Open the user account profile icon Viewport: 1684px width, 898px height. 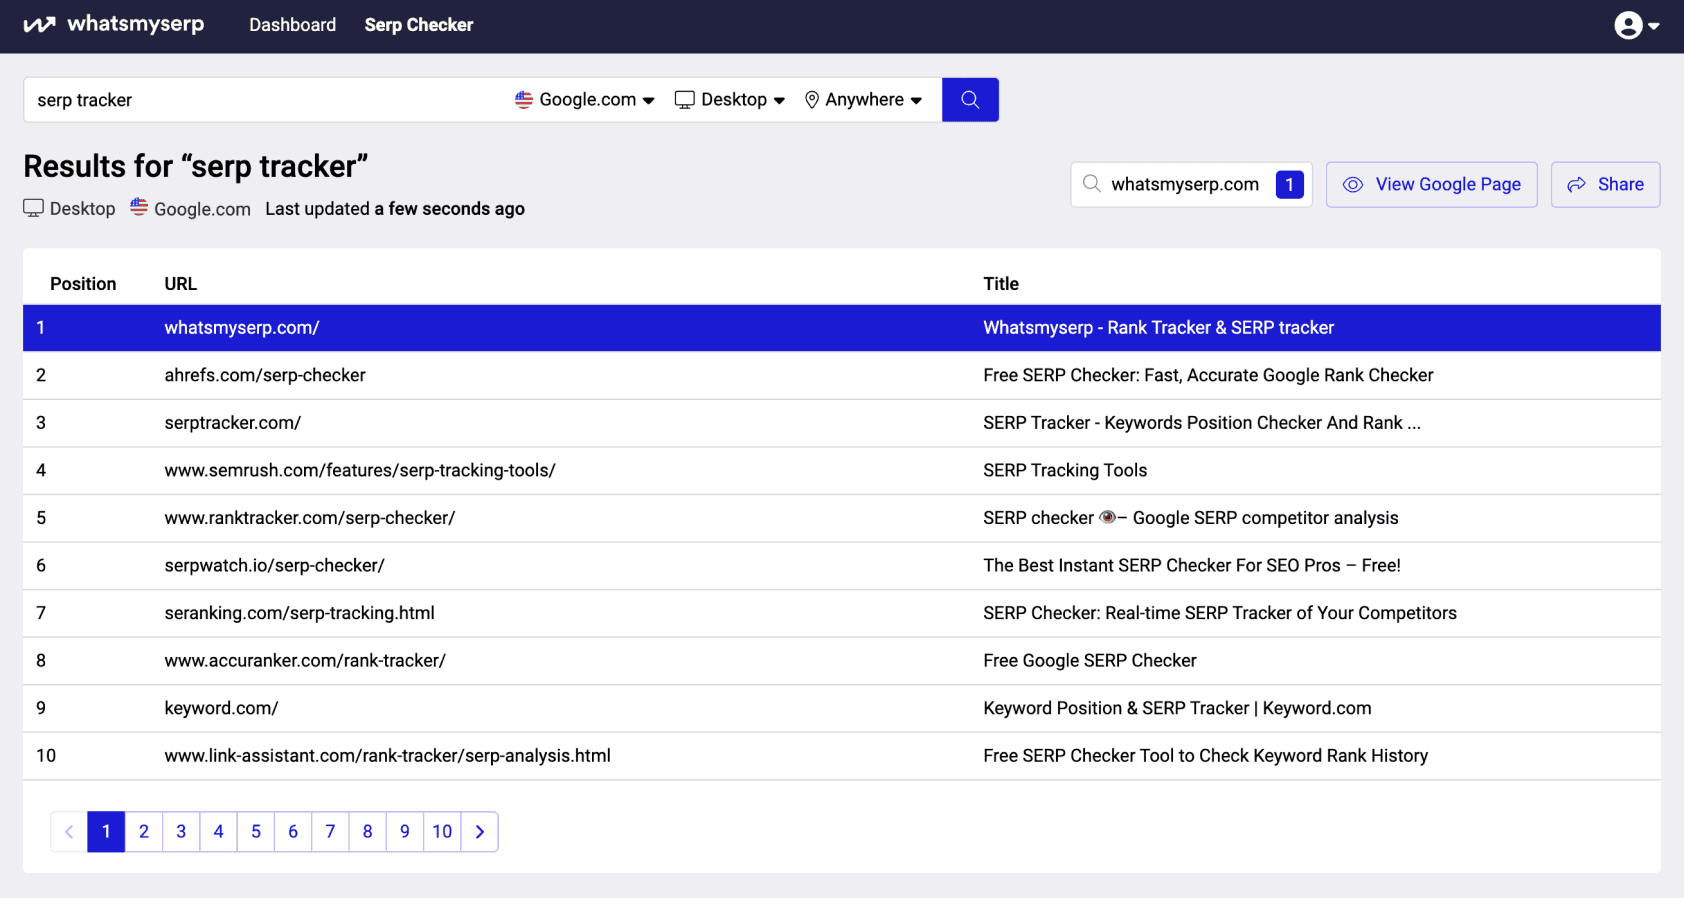[1628, 25]
